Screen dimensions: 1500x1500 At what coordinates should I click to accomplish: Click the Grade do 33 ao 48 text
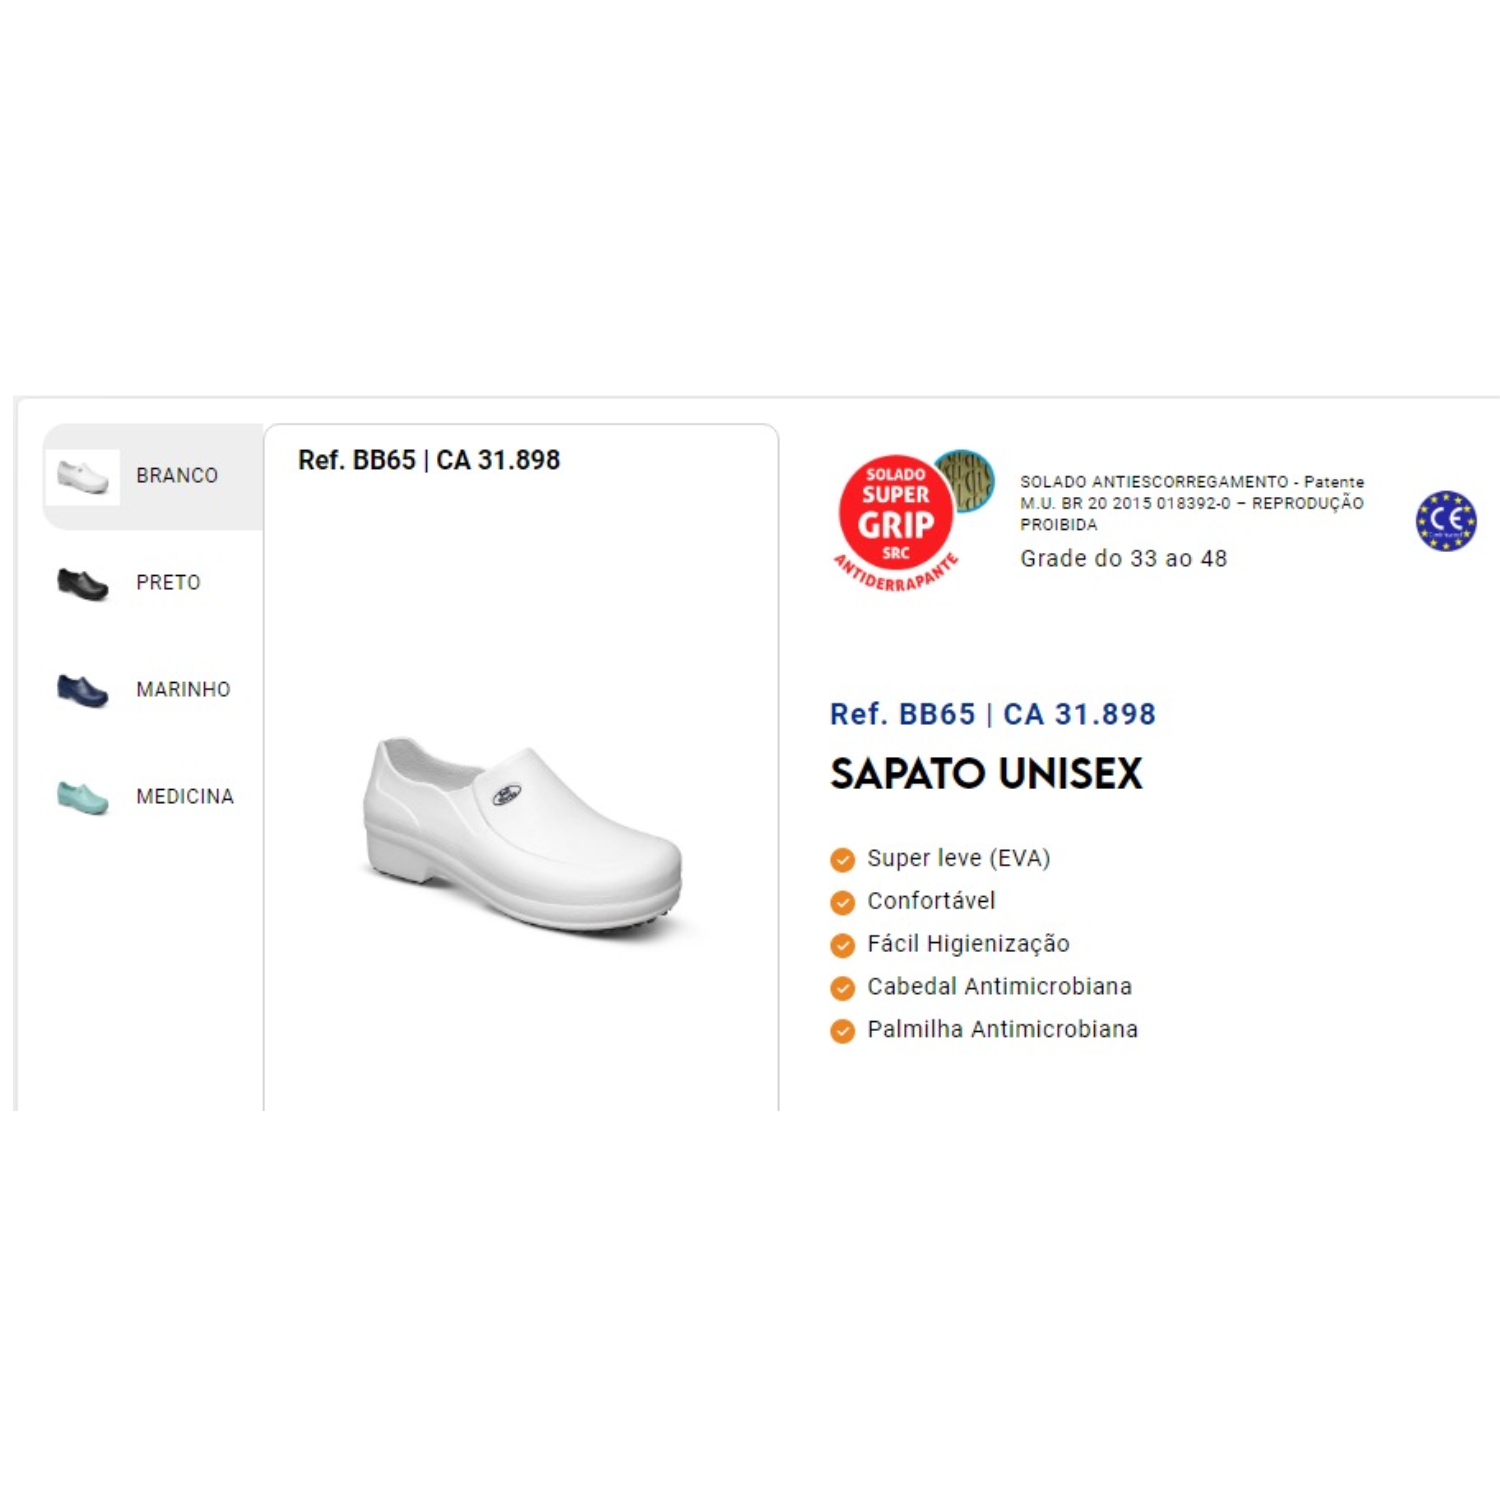(1123, 559)
